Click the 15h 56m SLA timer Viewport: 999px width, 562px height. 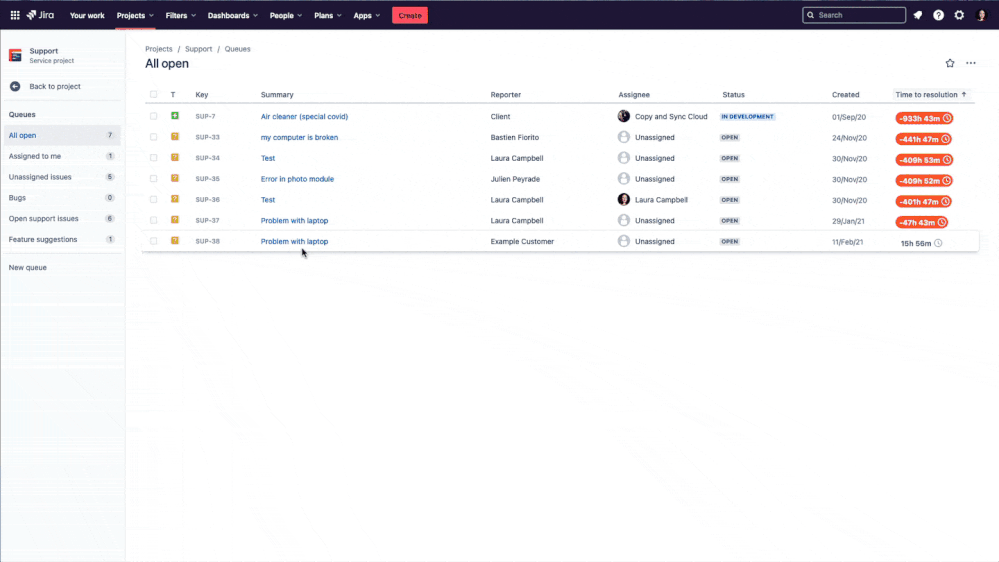click(x=921, y=243)
